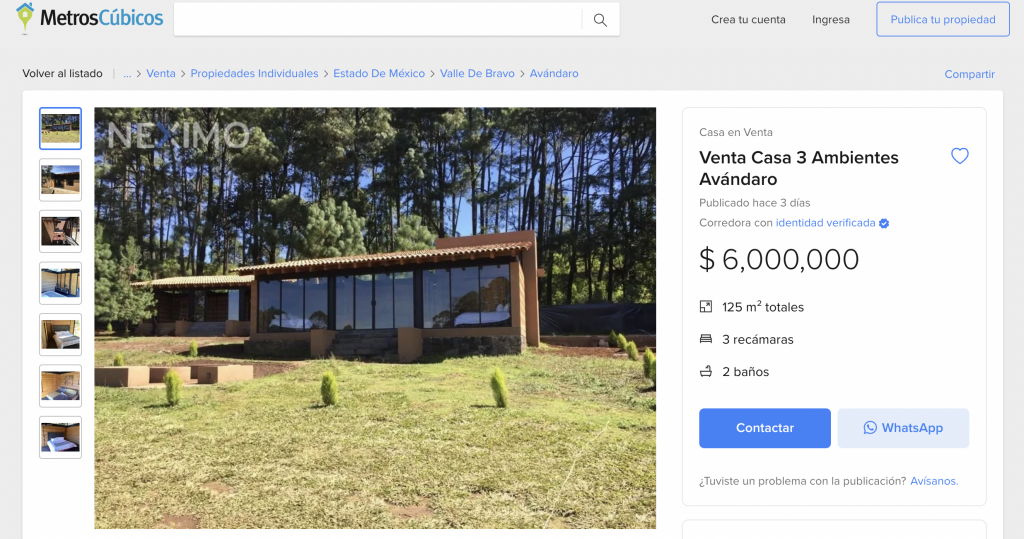Contact seller via WhatsApp button
1024x539 pixels.
(x=903, y=428)
